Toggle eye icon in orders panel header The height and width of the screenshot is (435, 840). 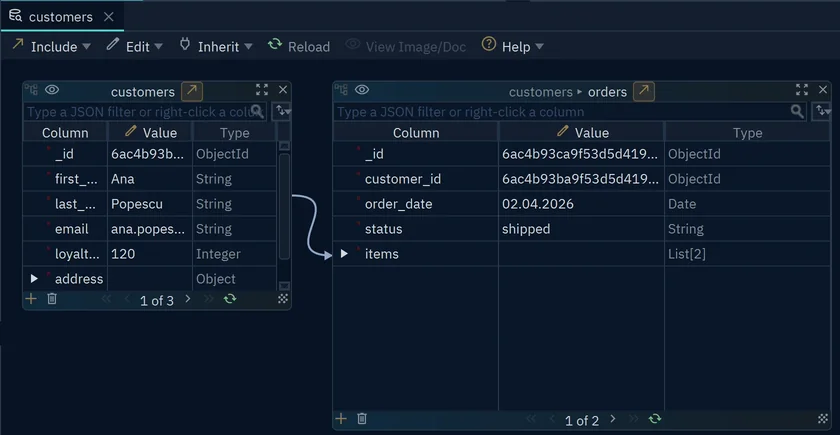[x=362, y=90]
